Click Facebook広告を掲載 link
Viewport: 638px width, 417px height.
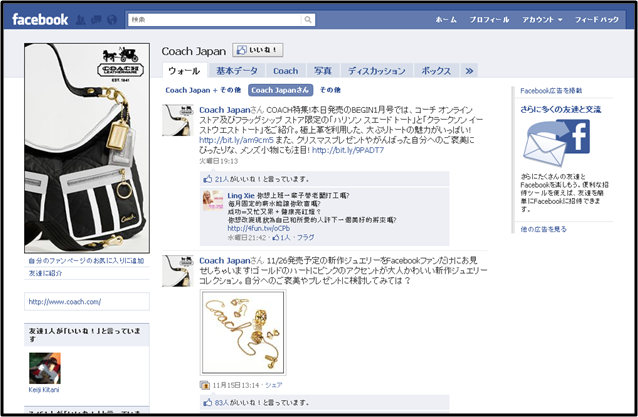coord(551,91)
